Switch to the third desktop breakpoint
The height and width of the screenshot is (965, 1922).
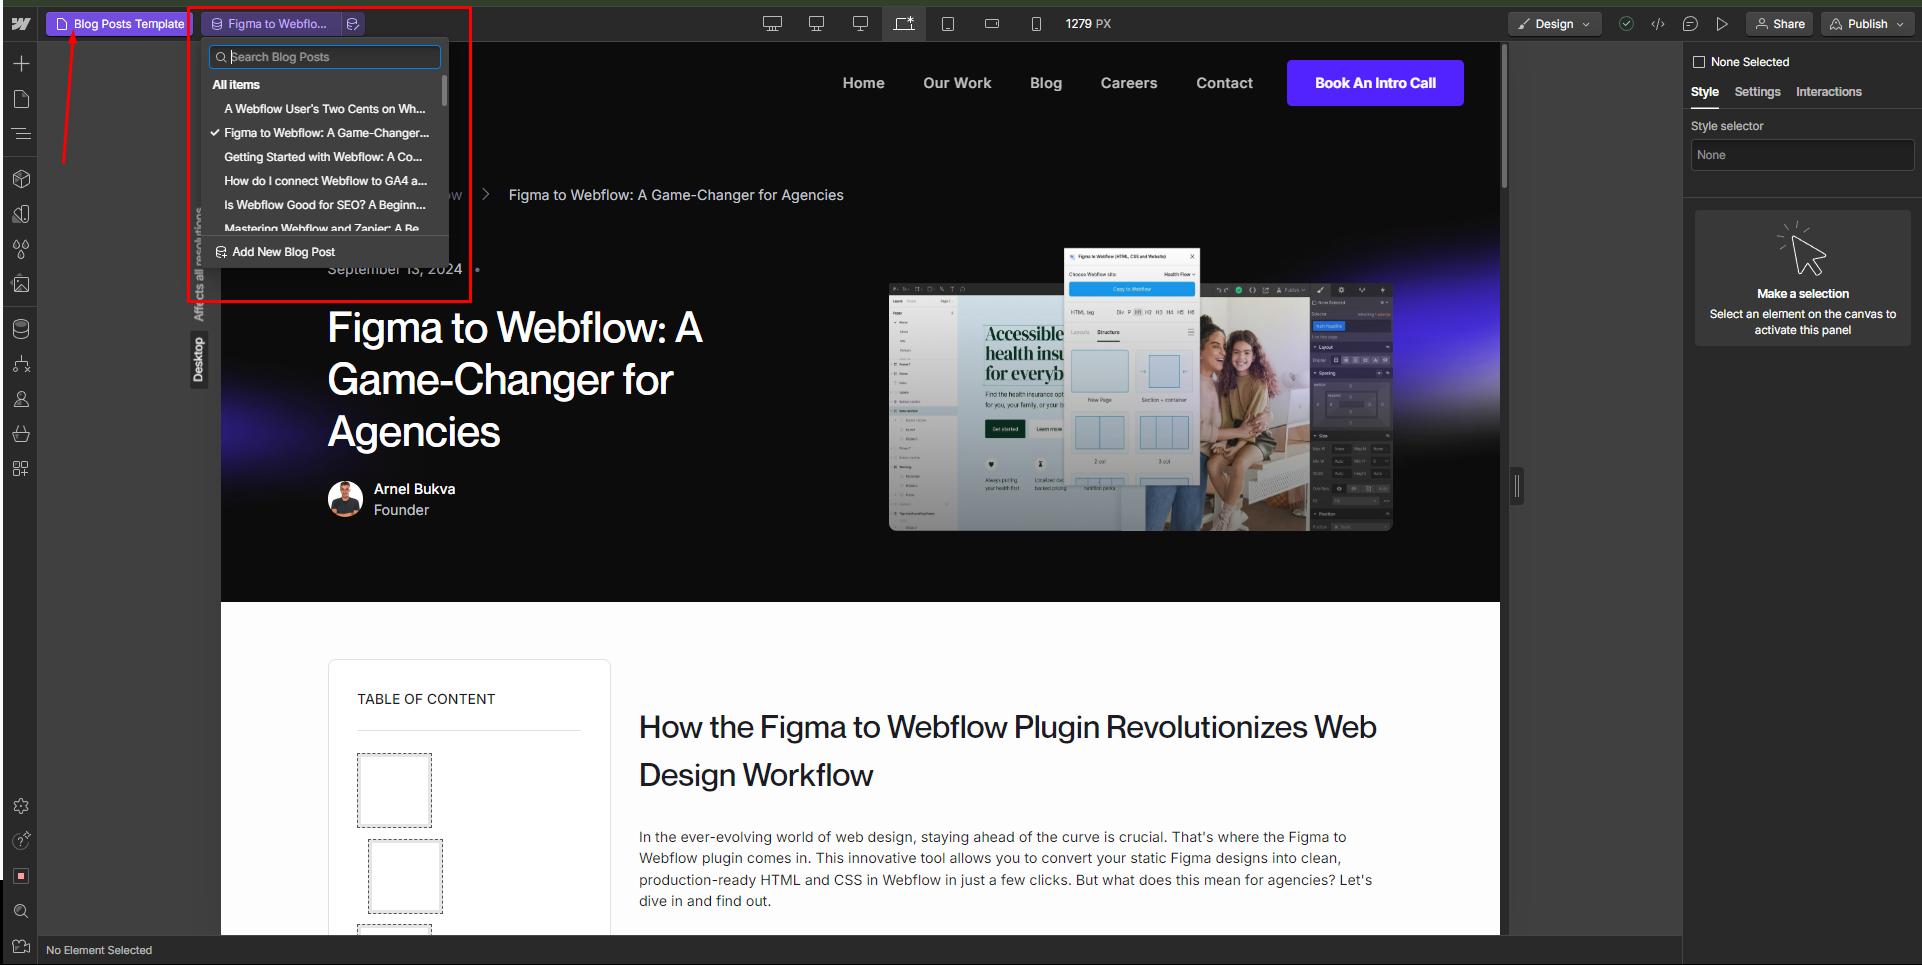click(860, 24)
